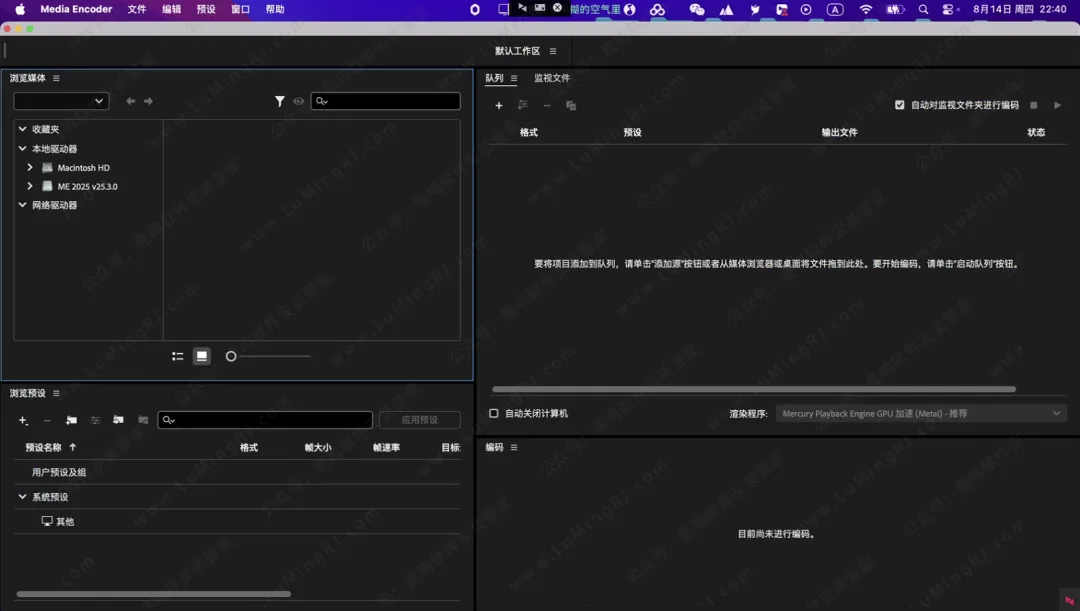Switch media browser to list view
This screenshot has width=1080, height=611.
(x=177, y=356)
